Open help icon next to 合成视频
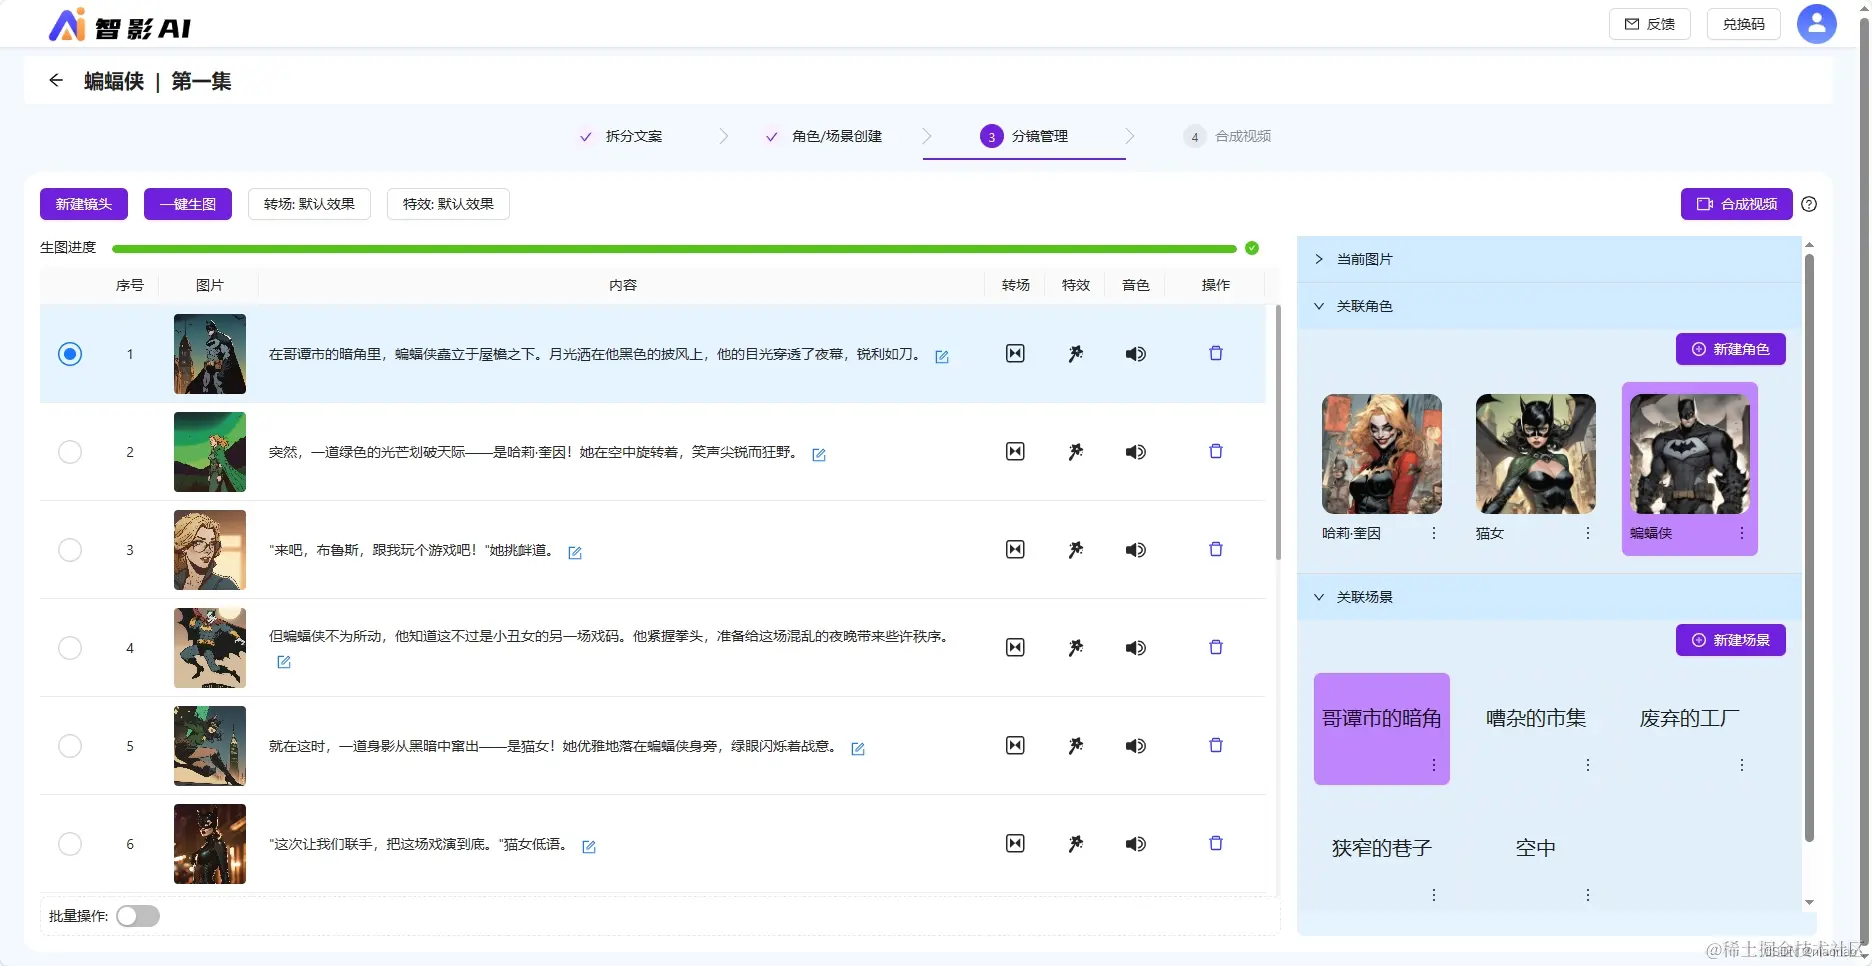The width and height of the screenshot is (1872, 966). 1809,204
